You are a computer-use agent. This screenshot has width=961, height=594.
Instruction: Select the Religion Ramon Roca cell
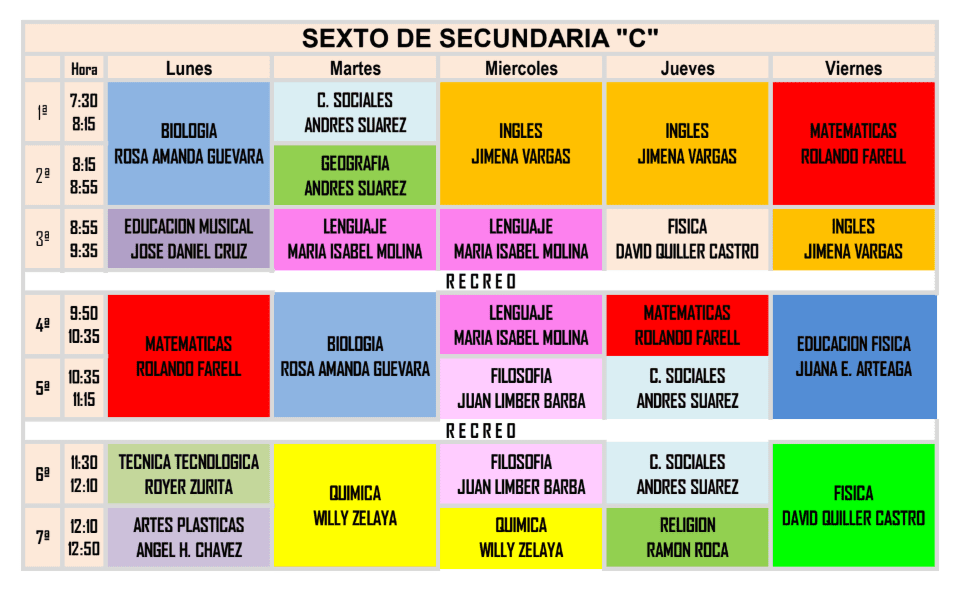(687, 537)
